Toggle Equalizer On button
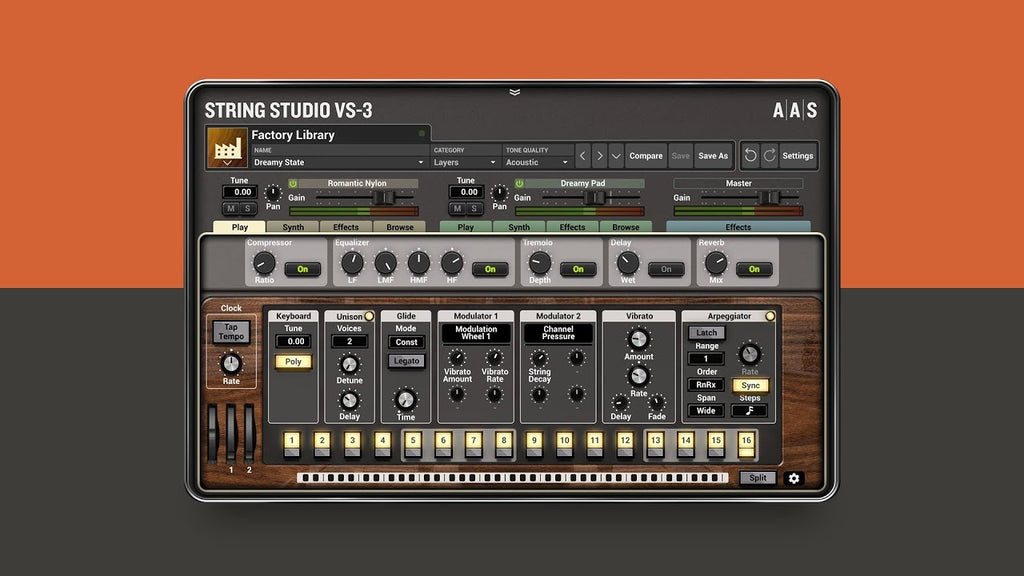The width and height of the screenshot is (1024, 576). pyautogui.click(x=490, y=269)
